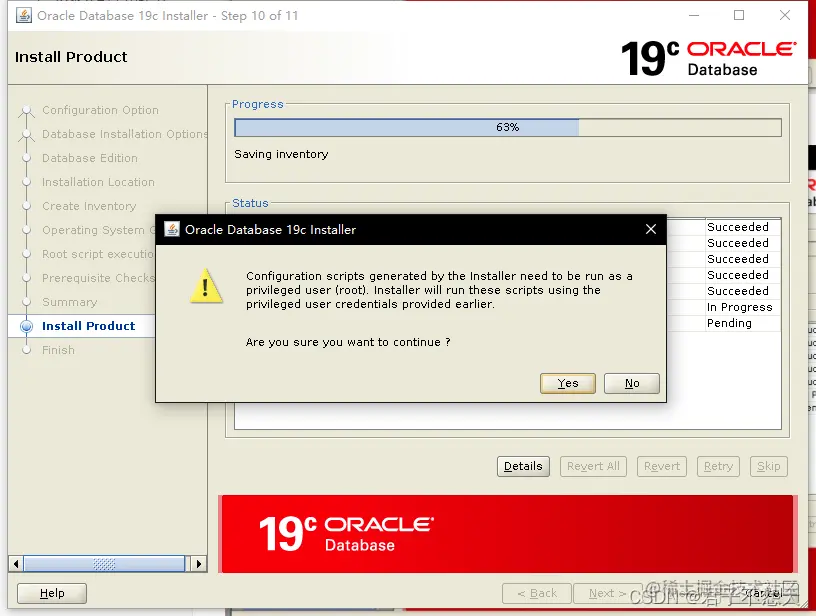Select the Summary step
816x616 pixels.
click(x=69, y=302)
